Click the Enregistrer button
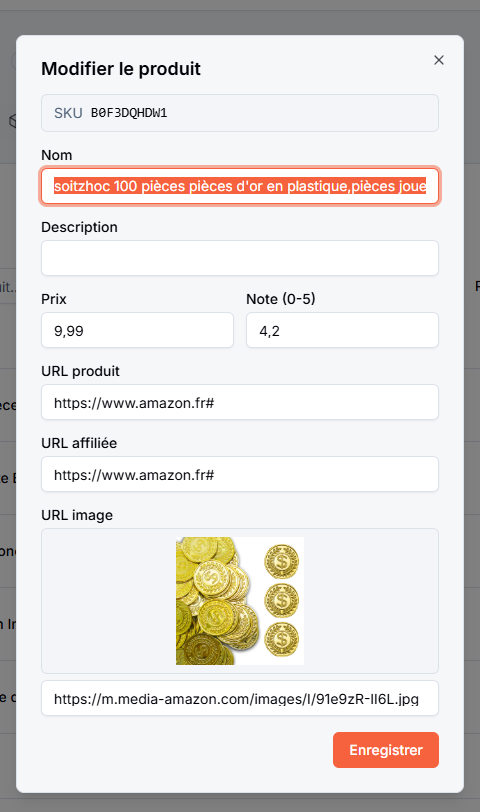Screen dimensions: 480x812 pyautogui.click(x=386, y=750)
